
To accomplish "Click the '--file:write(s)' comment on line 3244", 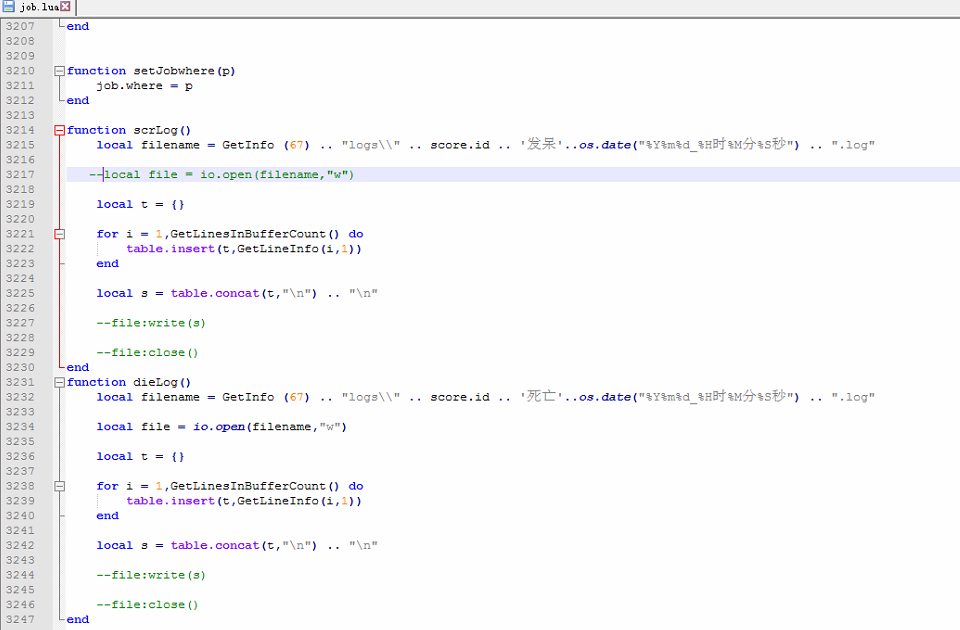I will (151, 576).
